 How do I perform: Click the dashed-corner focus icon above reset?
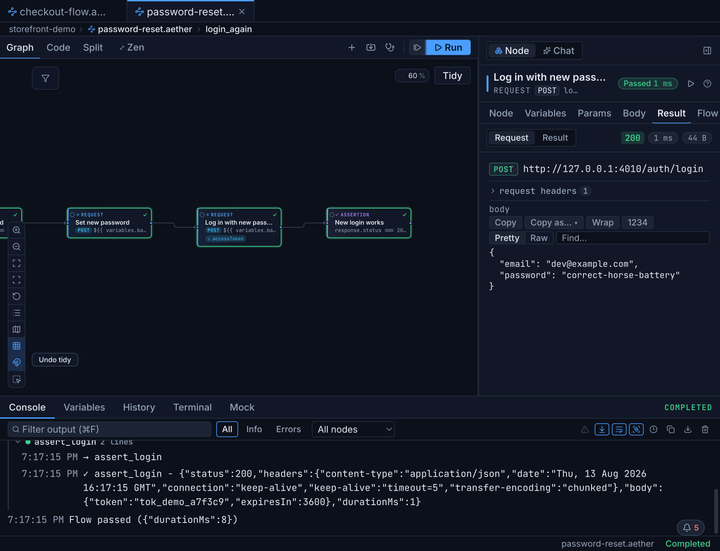(17, 280)
